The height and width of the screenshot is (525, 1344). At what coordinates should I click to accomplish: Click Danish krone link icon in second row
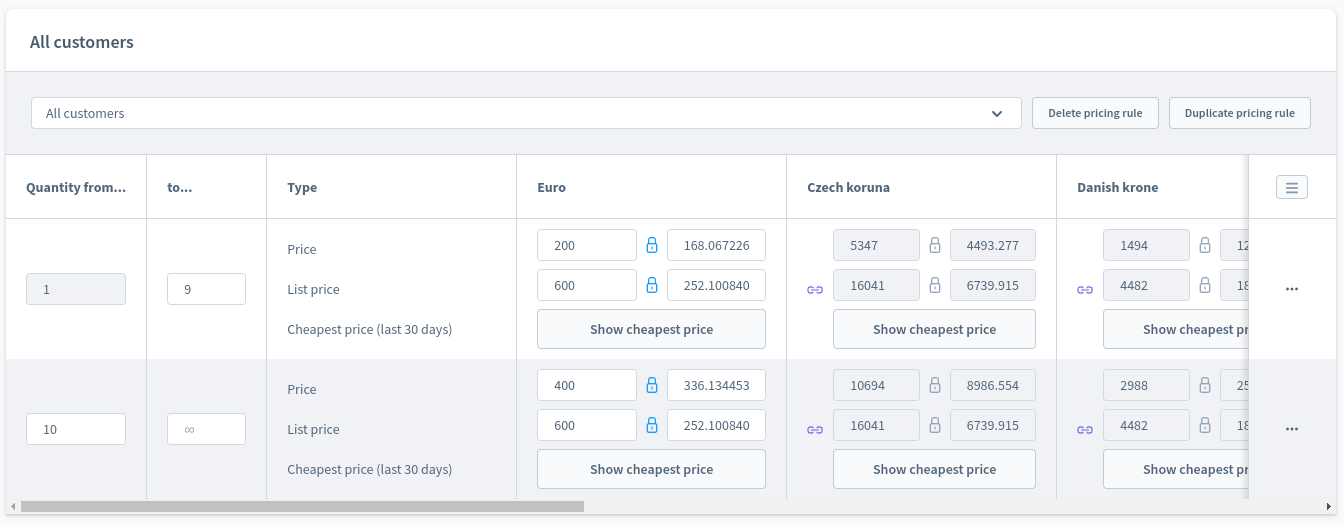[1085, 429]
